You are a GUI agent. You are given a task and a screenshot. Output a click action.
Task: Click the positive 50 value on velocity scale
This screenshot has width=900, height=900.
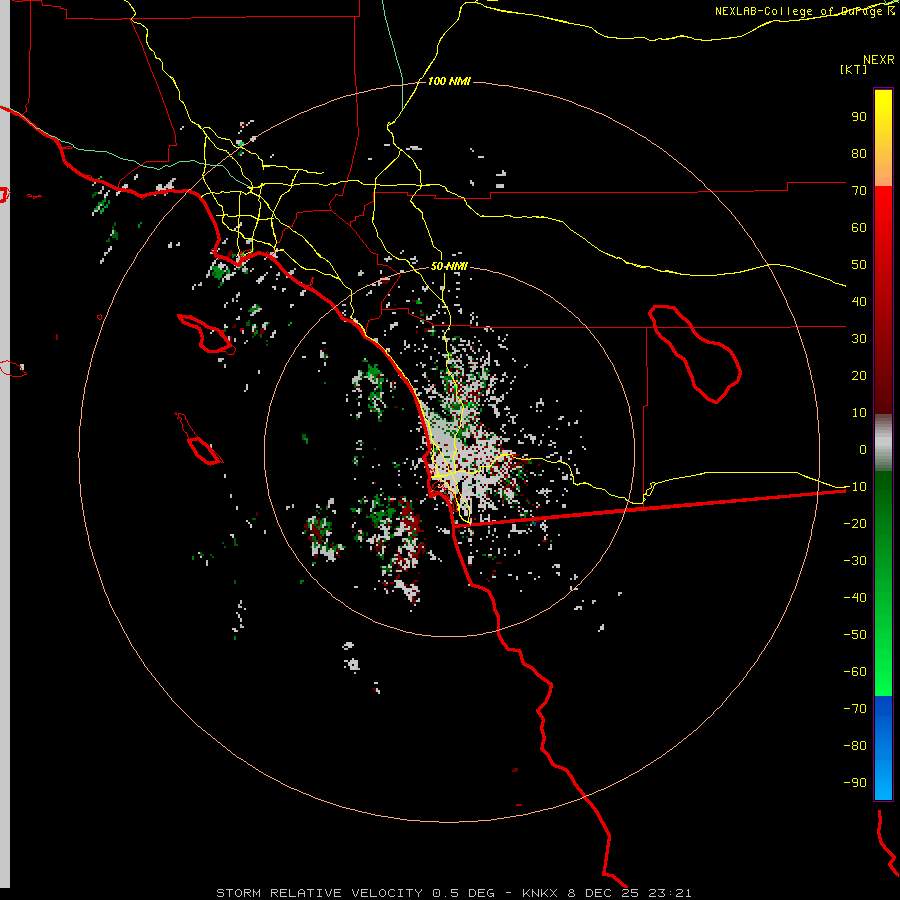pyautogui.click(x=859, y=265)
